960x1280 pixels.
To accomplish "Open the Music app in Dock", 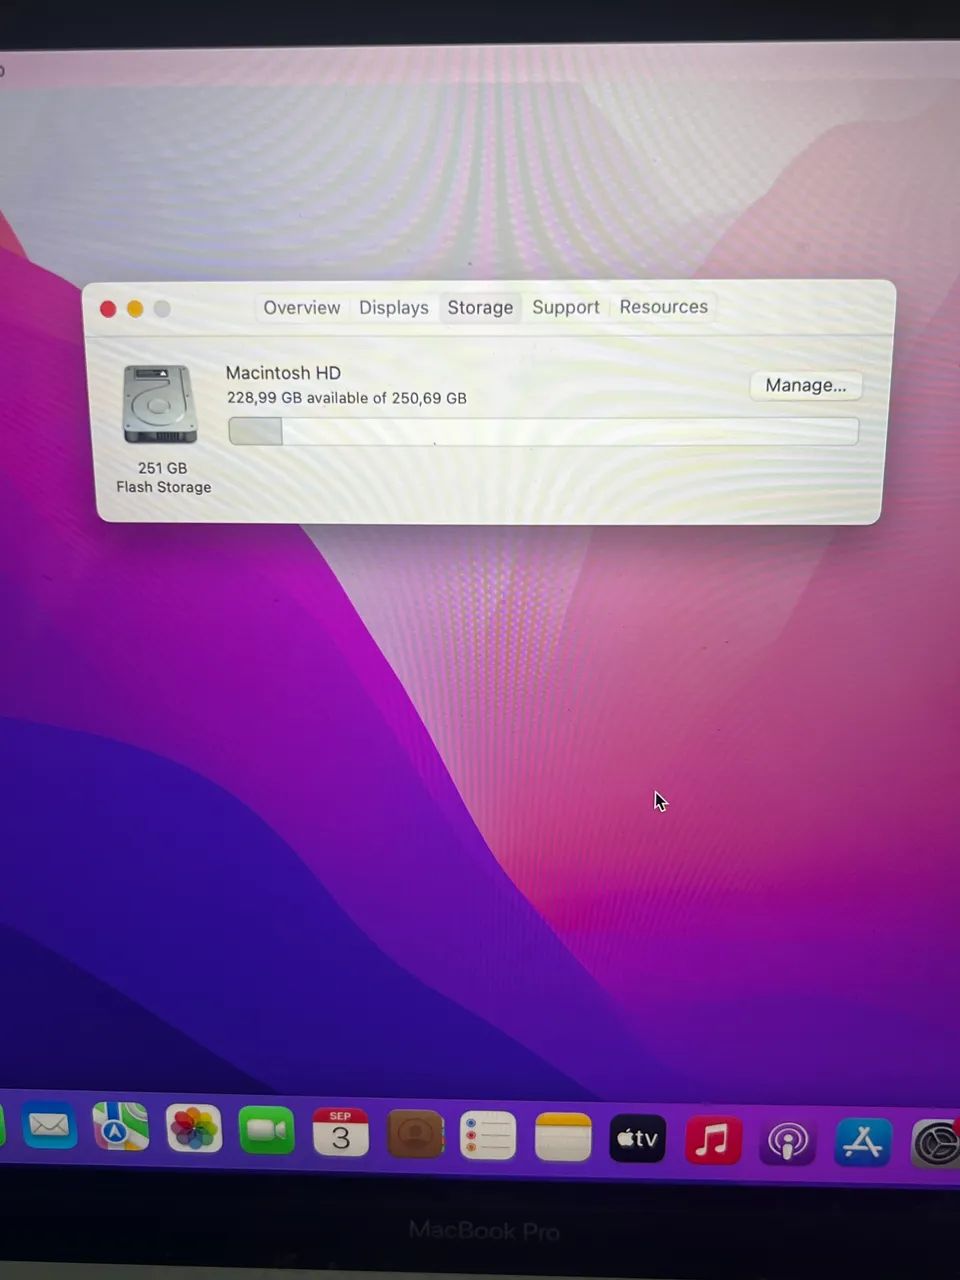I will (x=713, y=1140).
